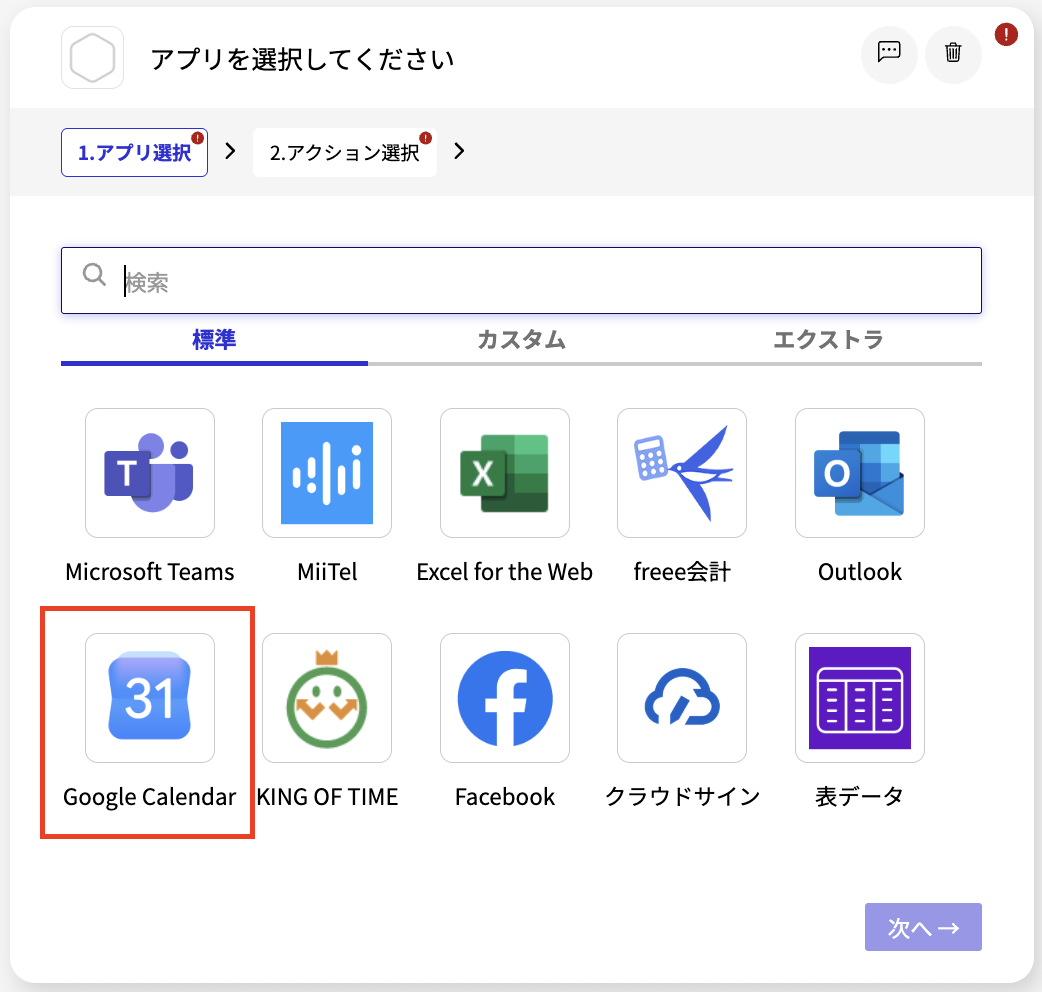Open the comment speech-bubble icon
This screenshot has width=1042, height=992.
(x=888, y=52)
